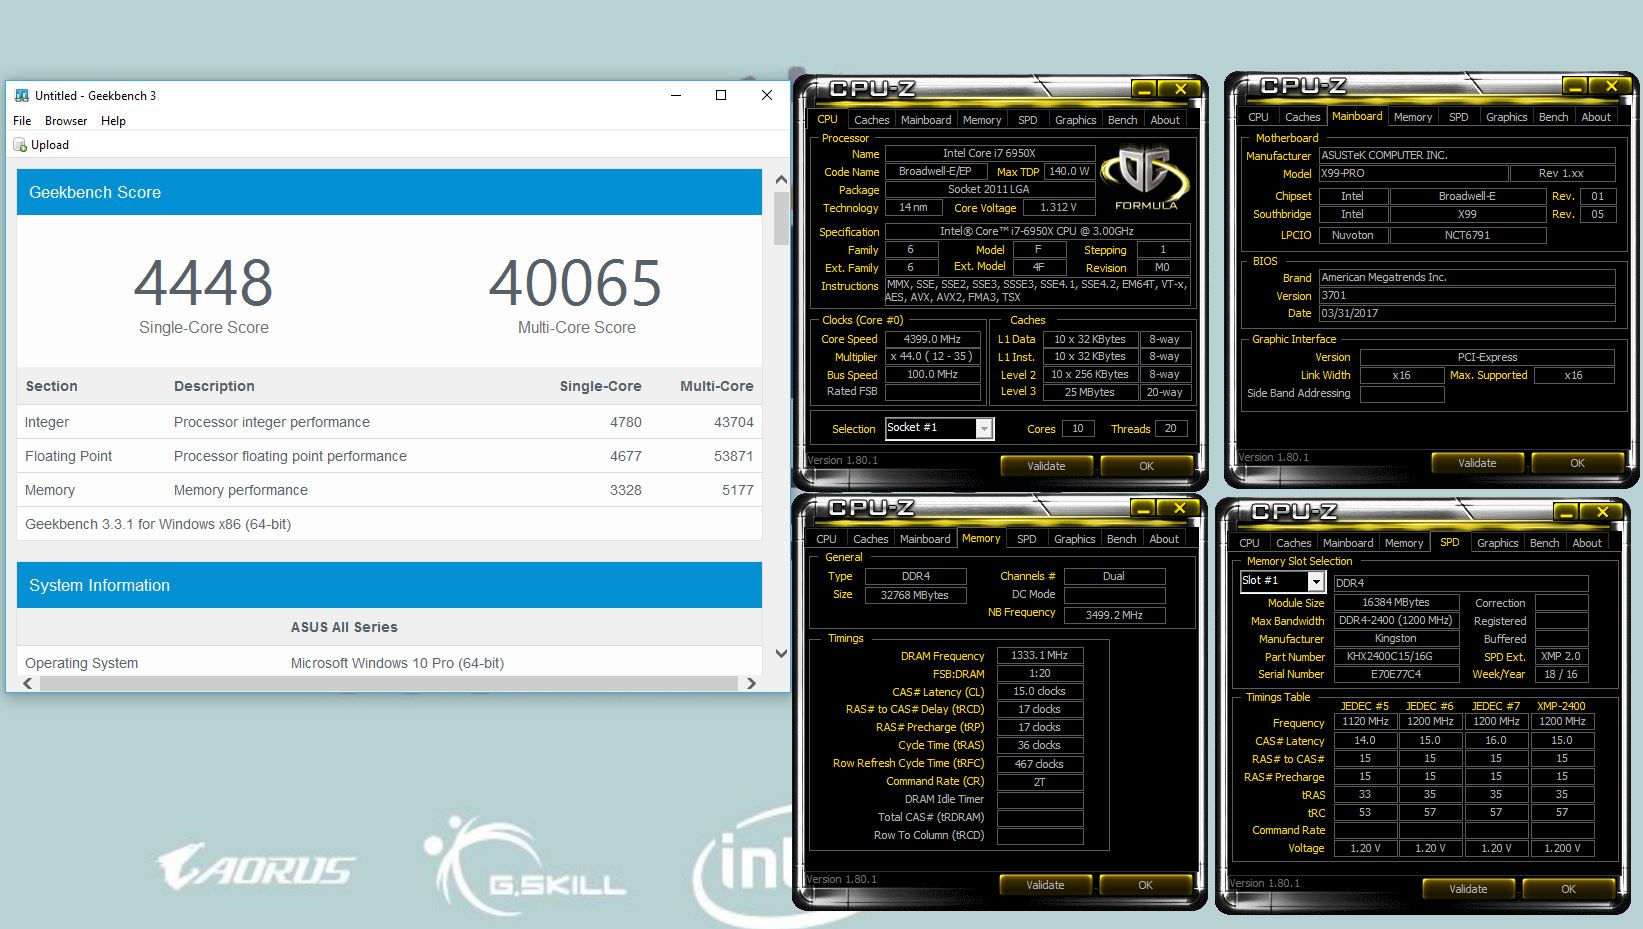Select the 40065 multi-core score

coord(576,283)
